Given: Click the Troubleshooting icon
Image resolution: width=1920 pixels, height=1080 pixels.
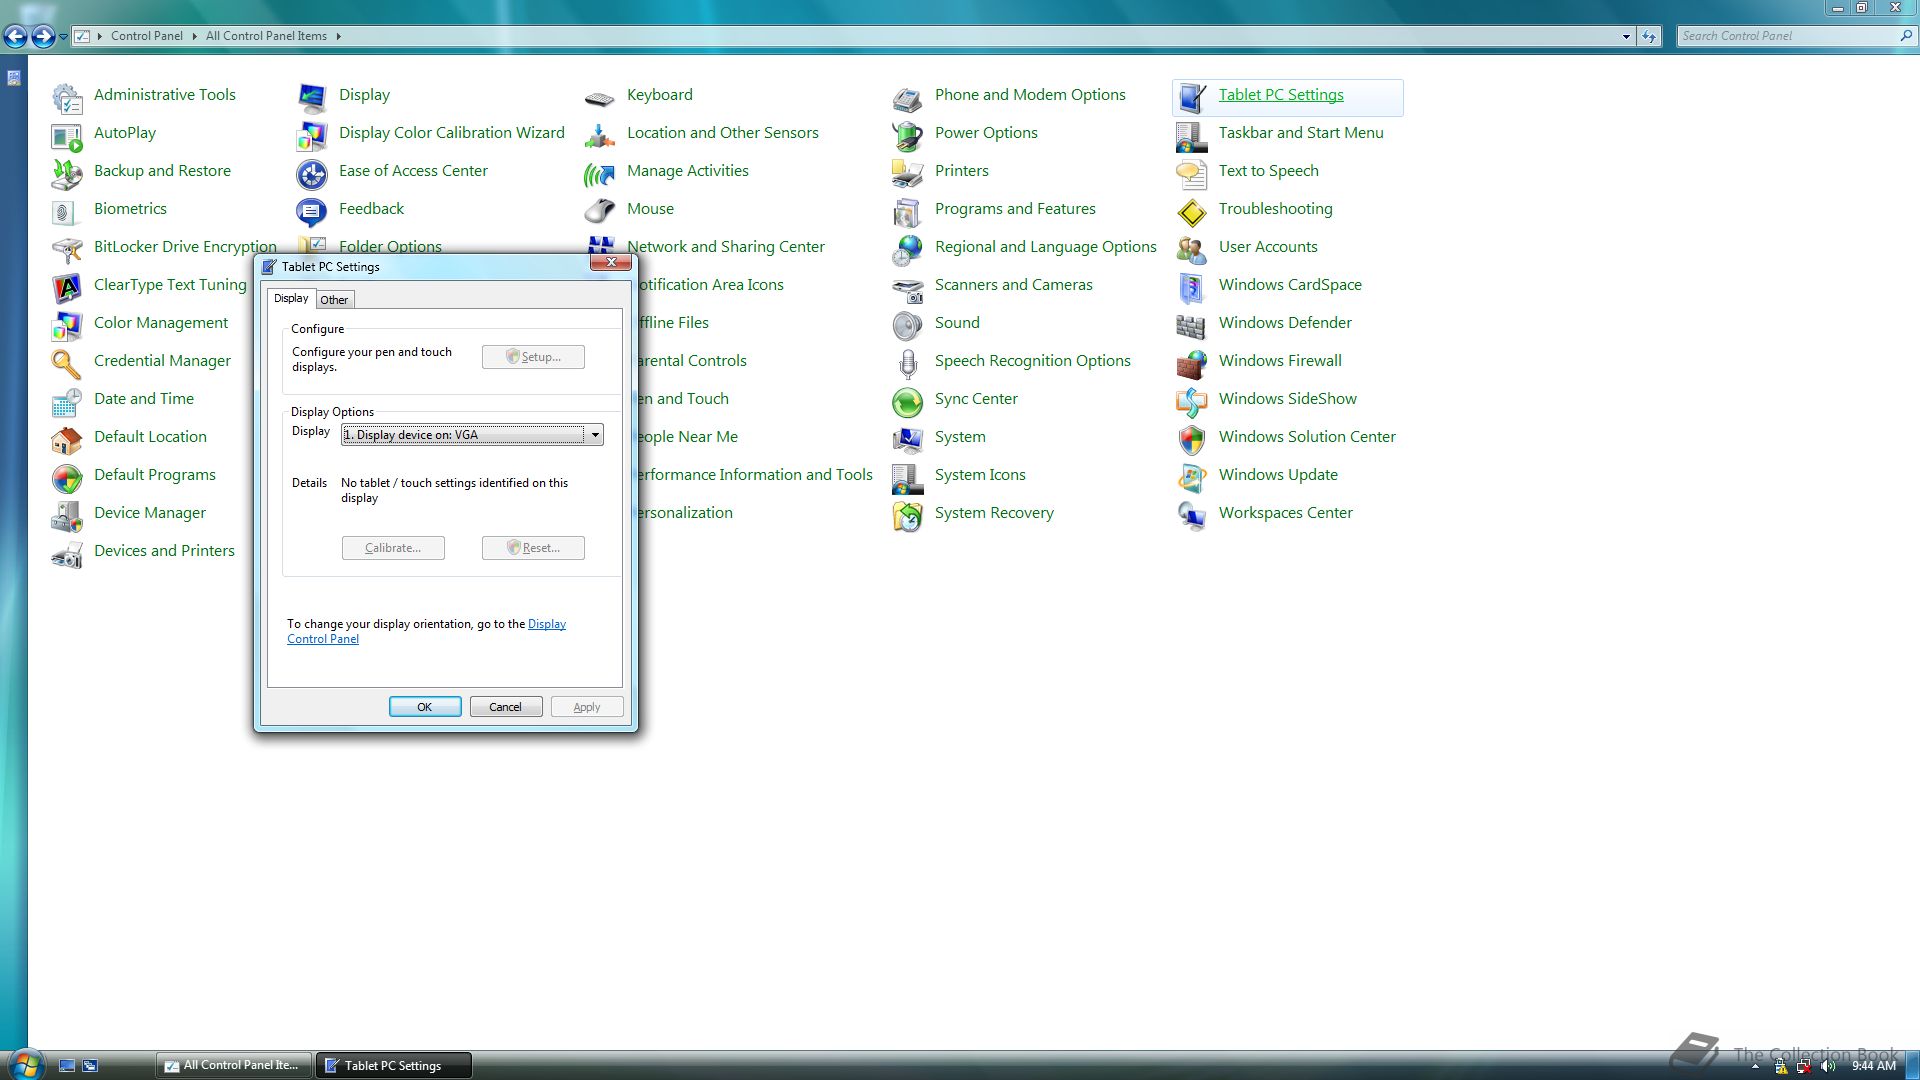Looking at the screenshot, I should pos(1192,211).
